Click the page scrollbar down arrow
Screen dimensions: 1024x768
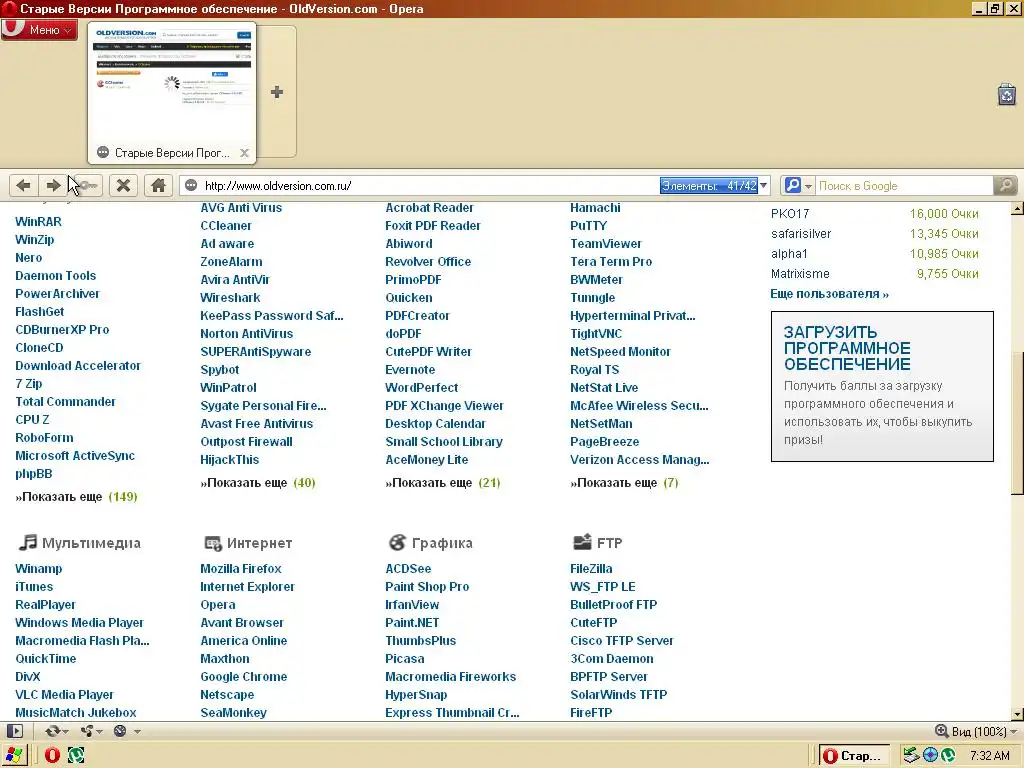1017,714
